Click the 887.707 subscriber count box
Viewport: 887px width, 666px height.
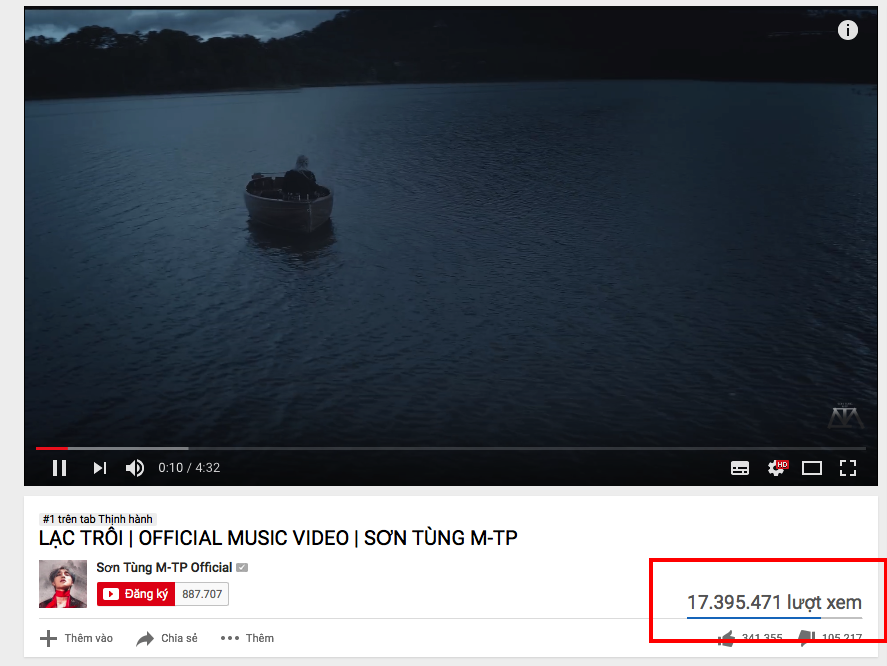pyautogui.click(x=202, y=594)
